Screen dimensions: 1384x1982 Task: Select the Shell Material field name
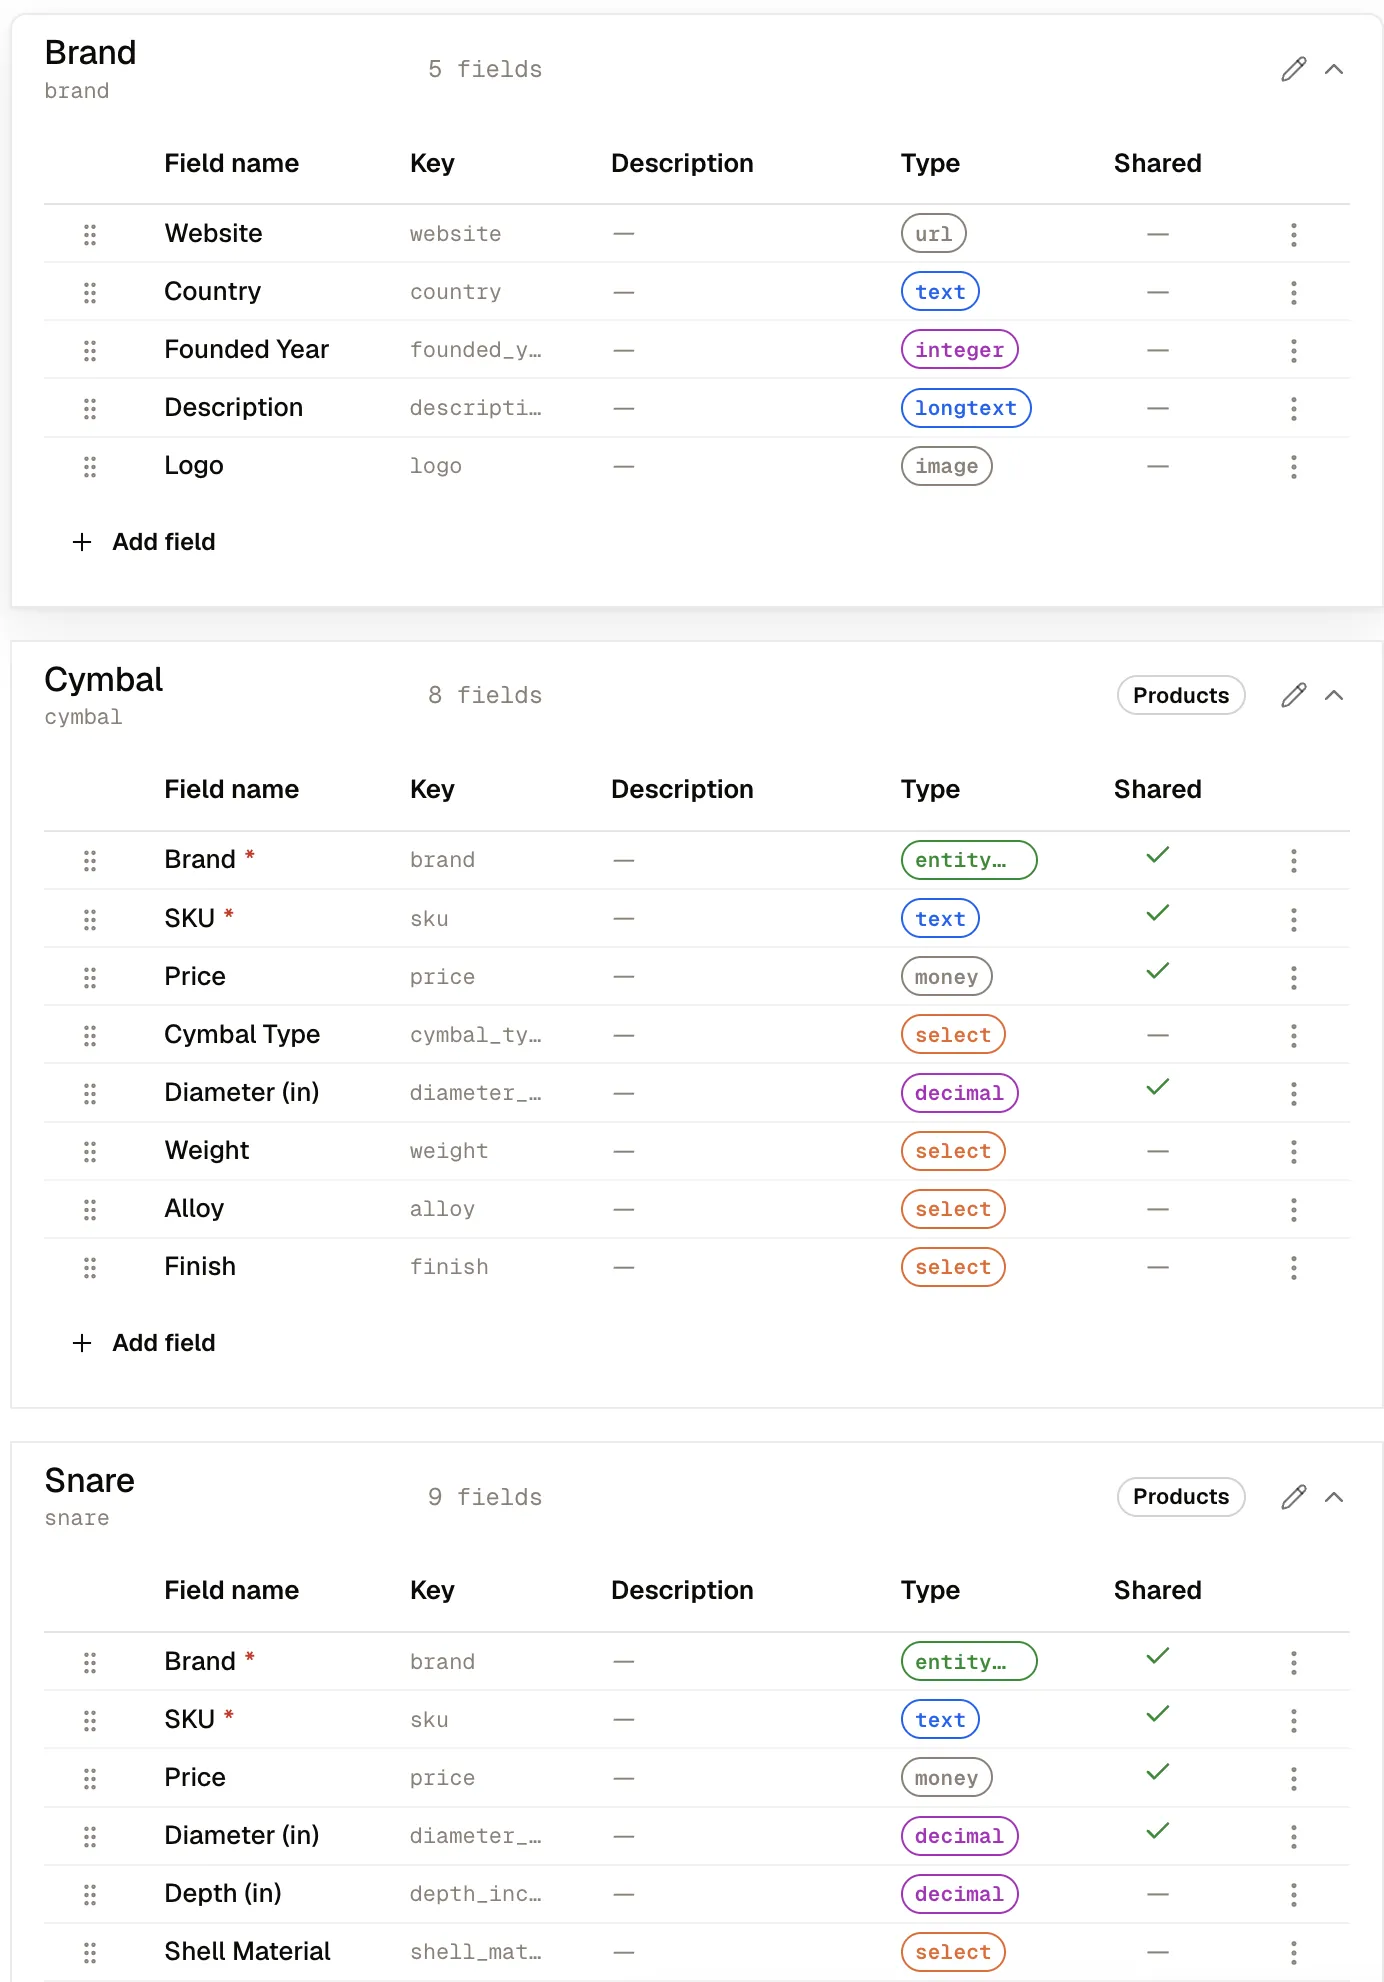click(247, 1952)
